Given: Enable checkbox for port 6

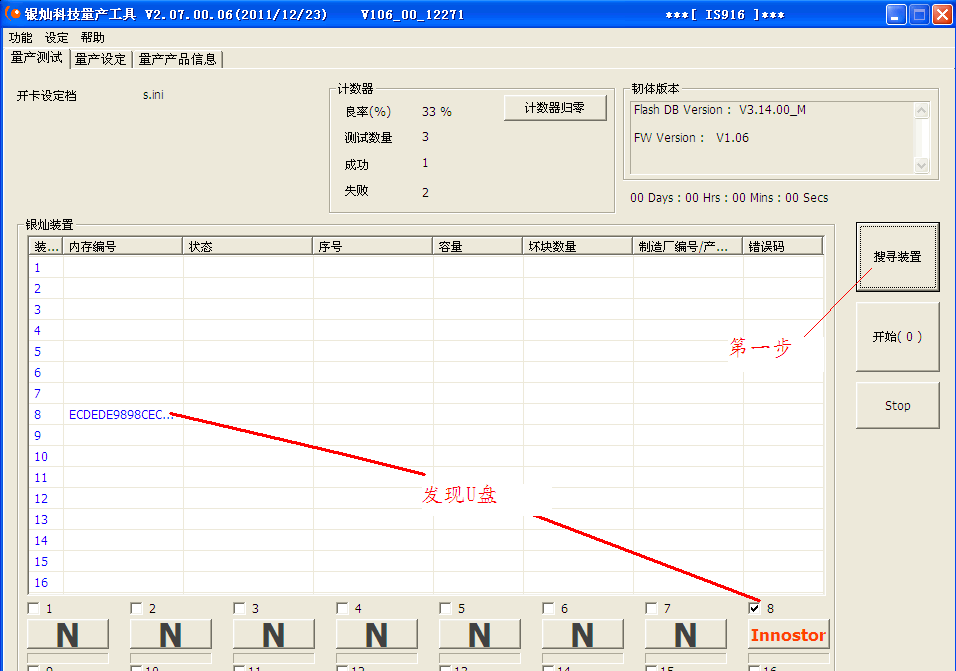Looking at the screenshot, I should 549,608.
